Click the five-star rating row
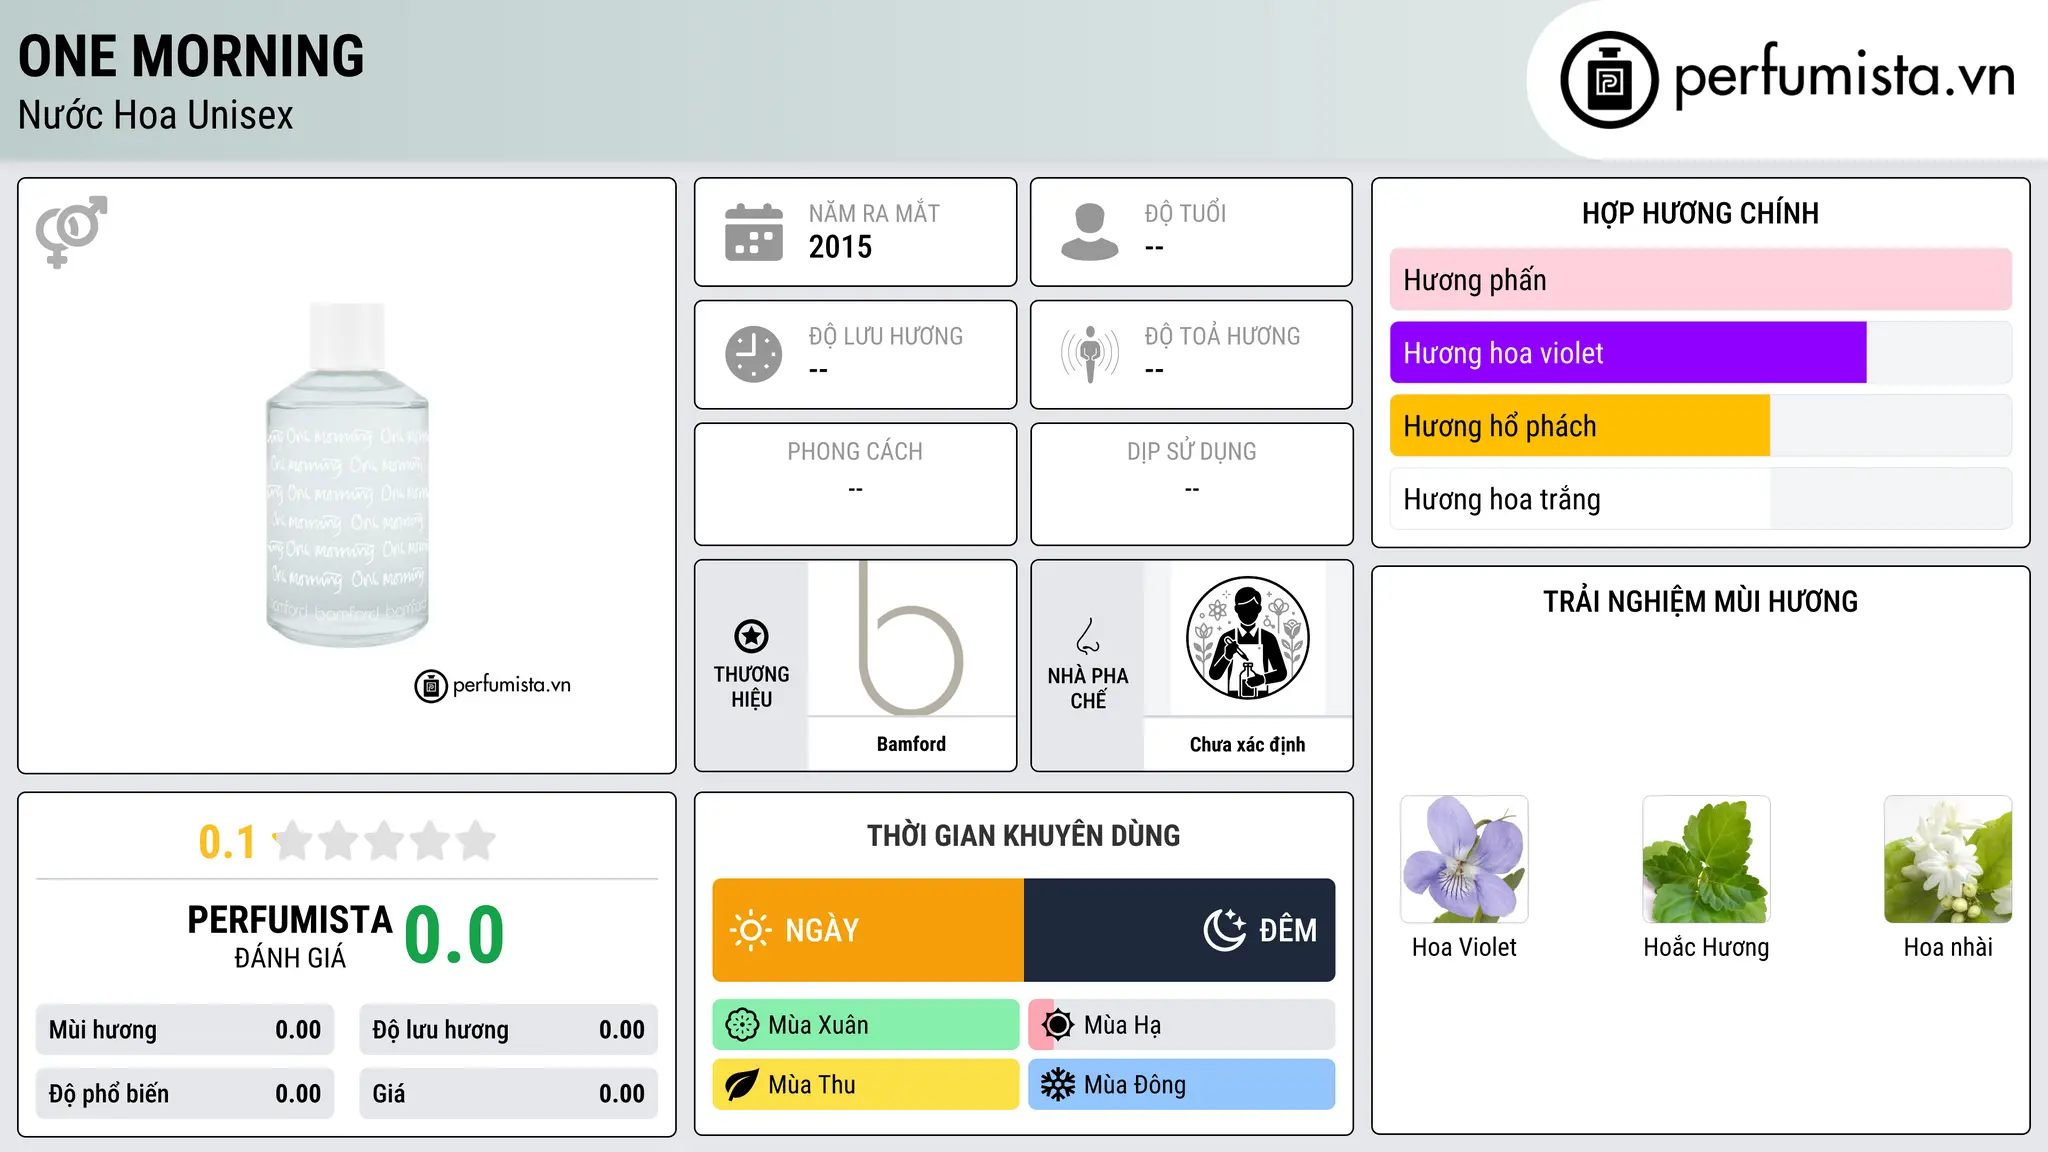Image resolution: width=2048 pixels, height=1152 pixels. tap(385, 841)
